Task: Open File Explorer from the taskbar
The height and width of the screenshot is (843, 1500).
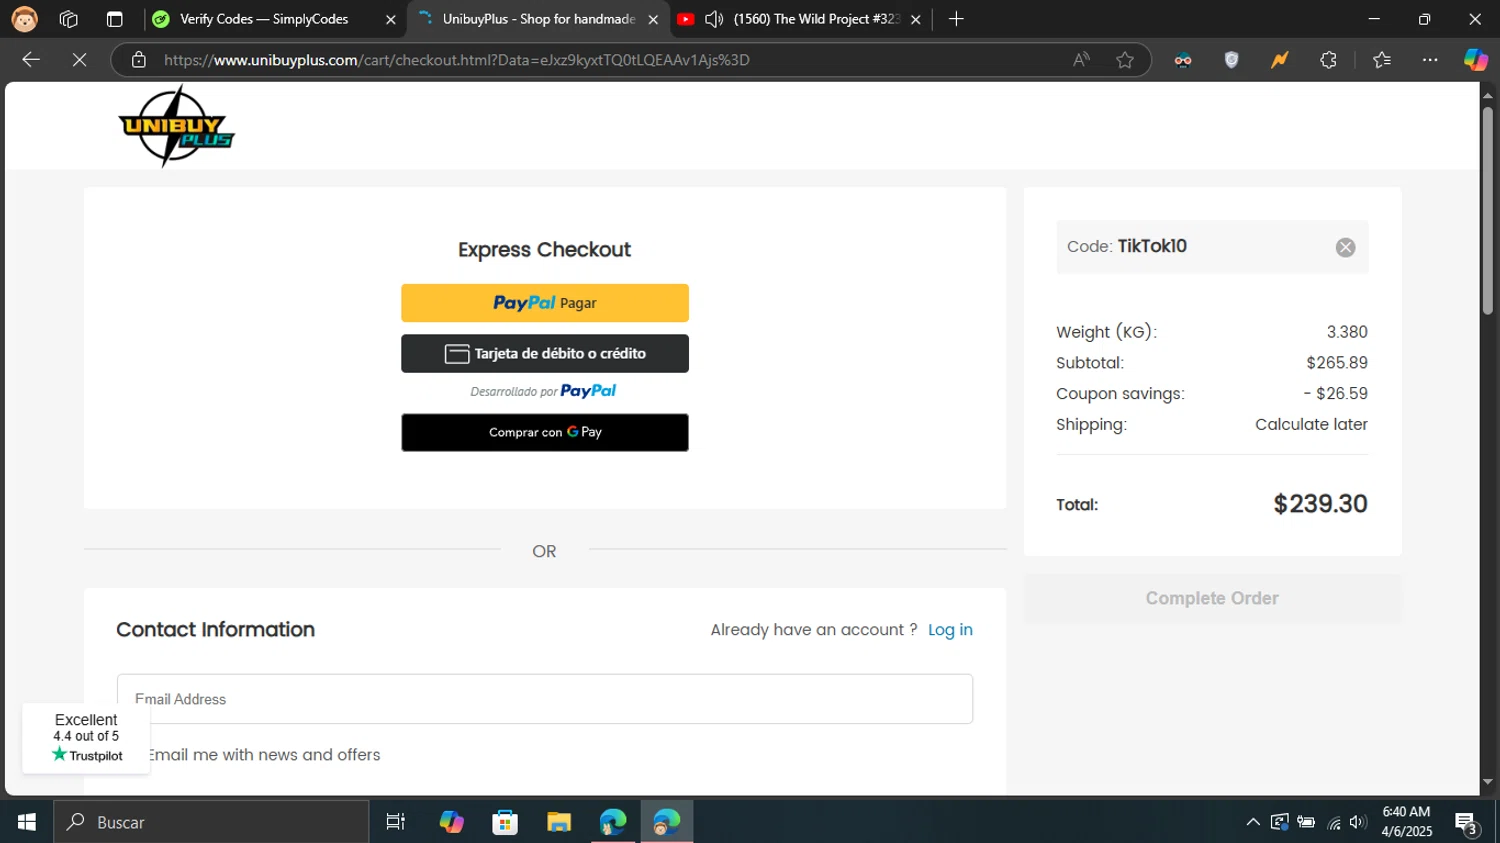Action: (x=559, y=822)
